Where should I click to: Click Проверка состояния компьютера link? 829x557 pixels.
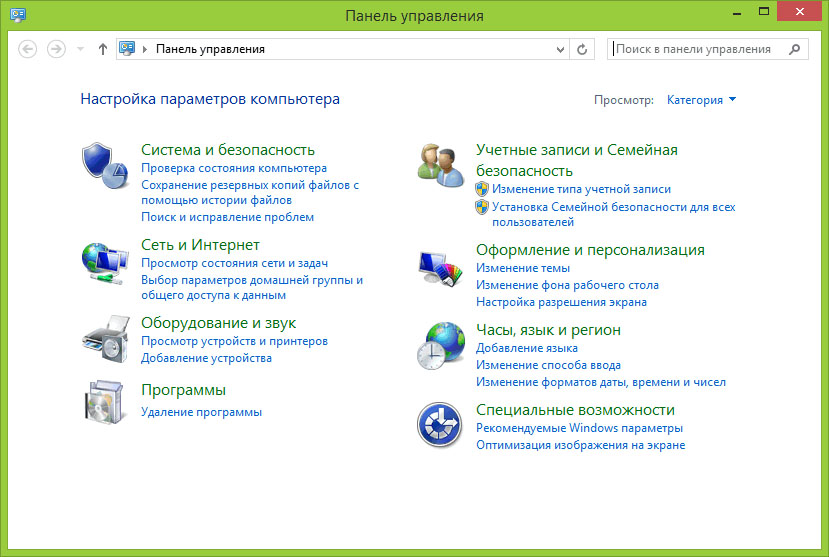click(x=234, y=168)
